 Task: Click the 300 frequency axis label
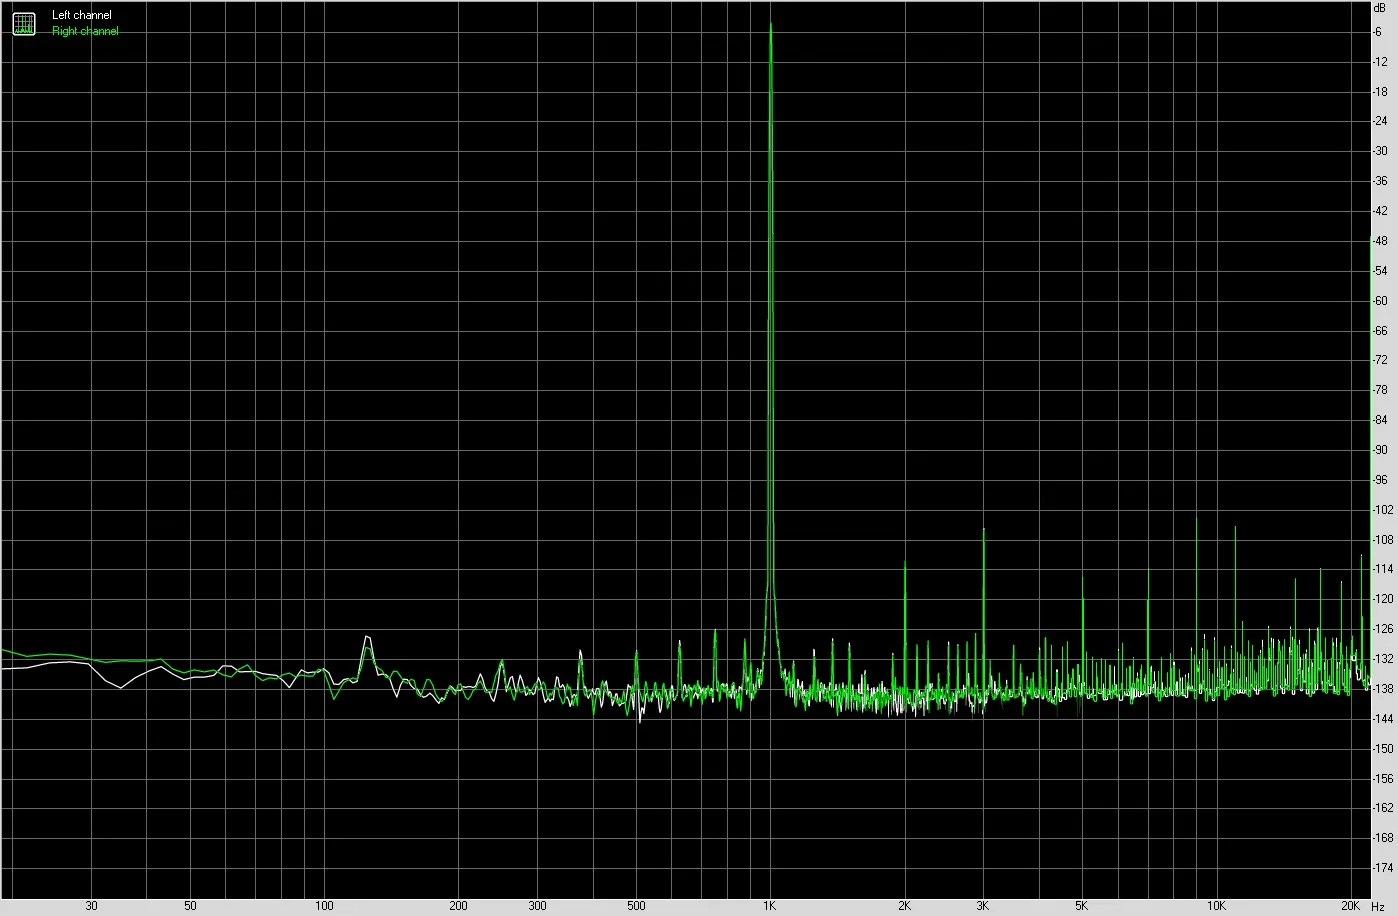pos(537,906)
